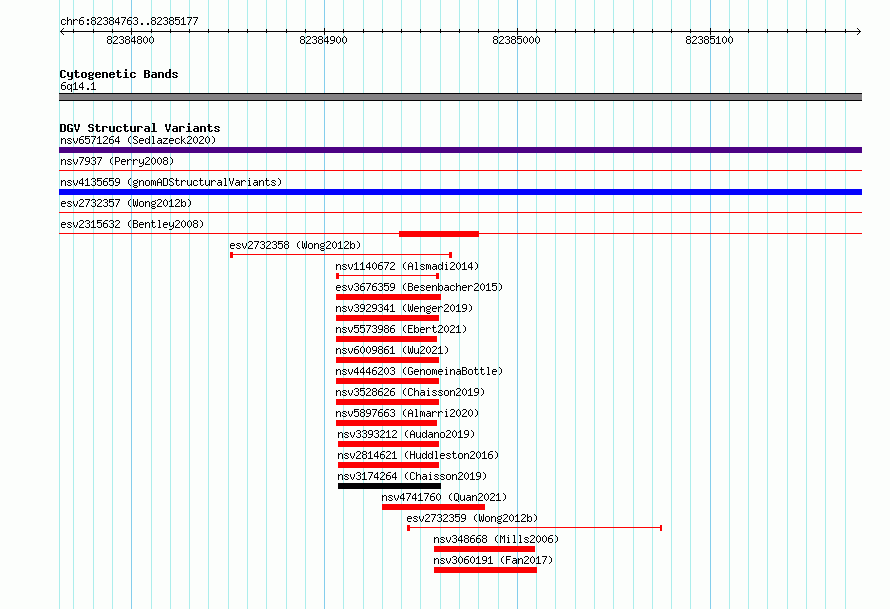Open nsv3929341 (Wenger2019) label

404,308
